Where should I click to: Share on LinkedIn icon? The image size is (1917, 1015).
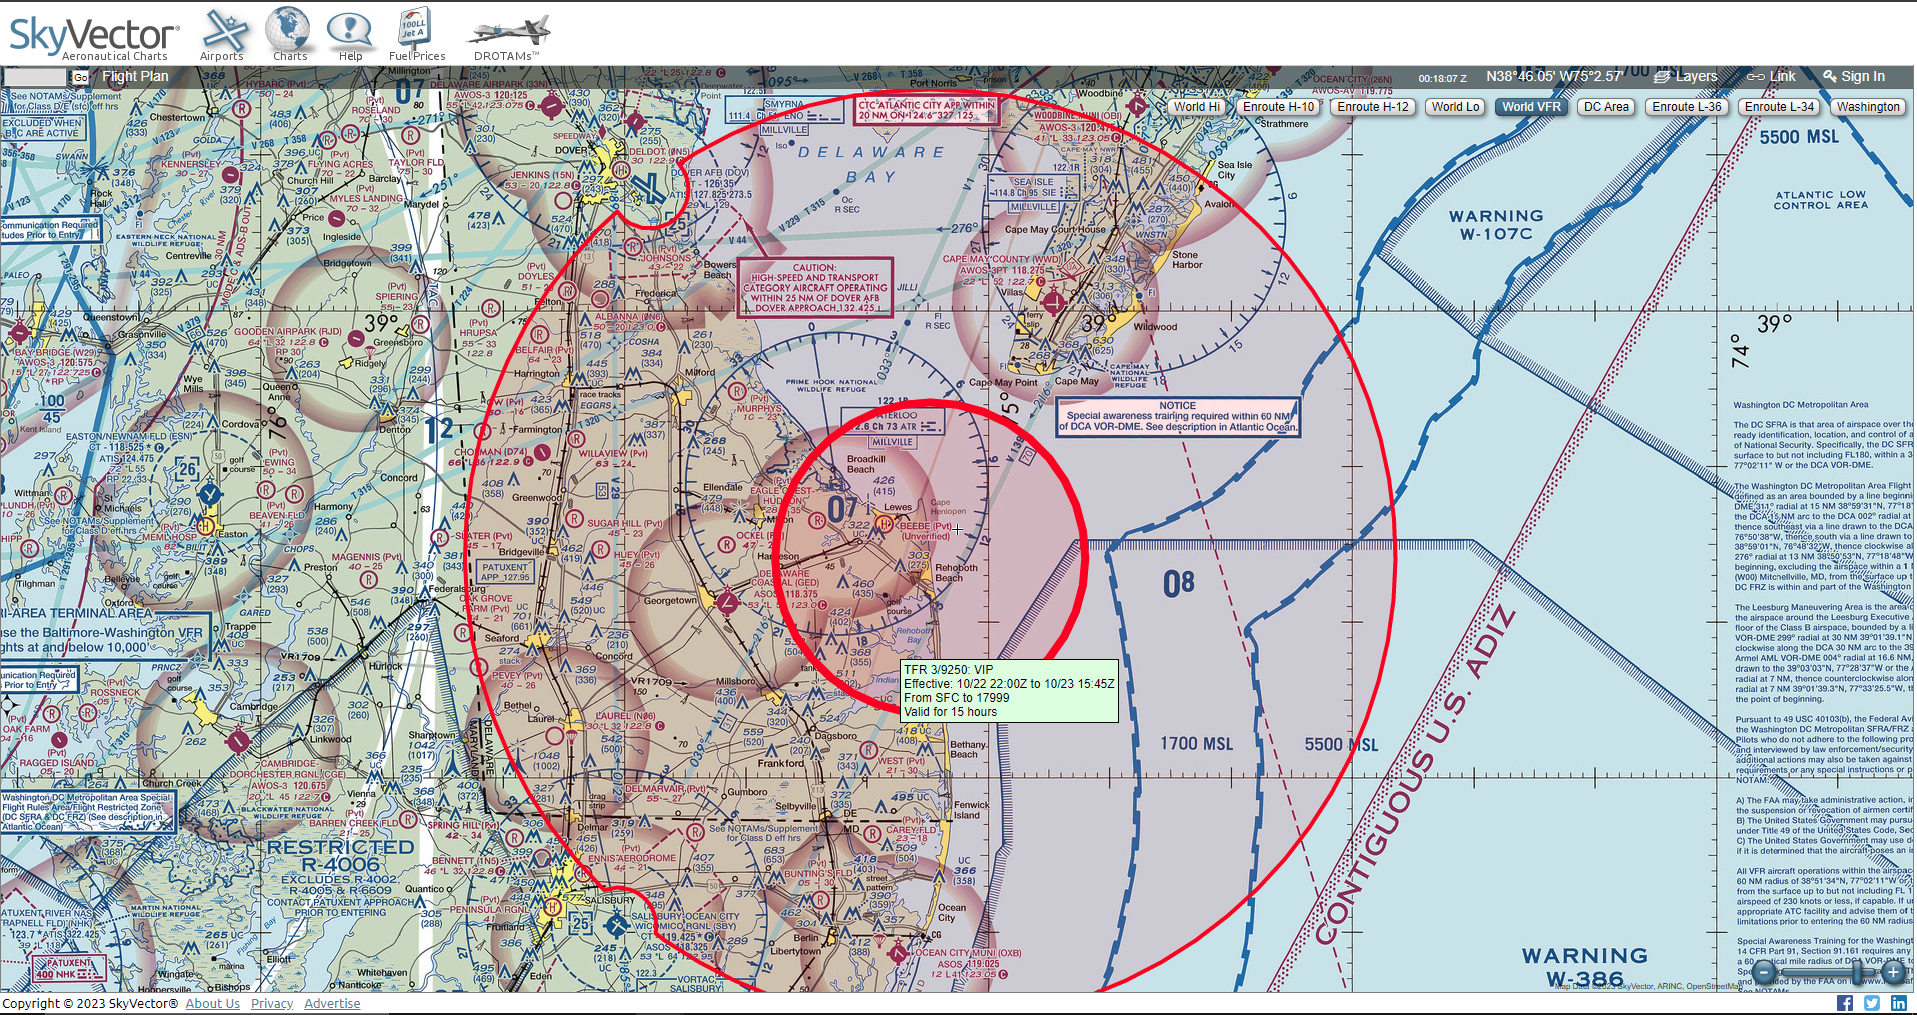pos(1898,1003)
